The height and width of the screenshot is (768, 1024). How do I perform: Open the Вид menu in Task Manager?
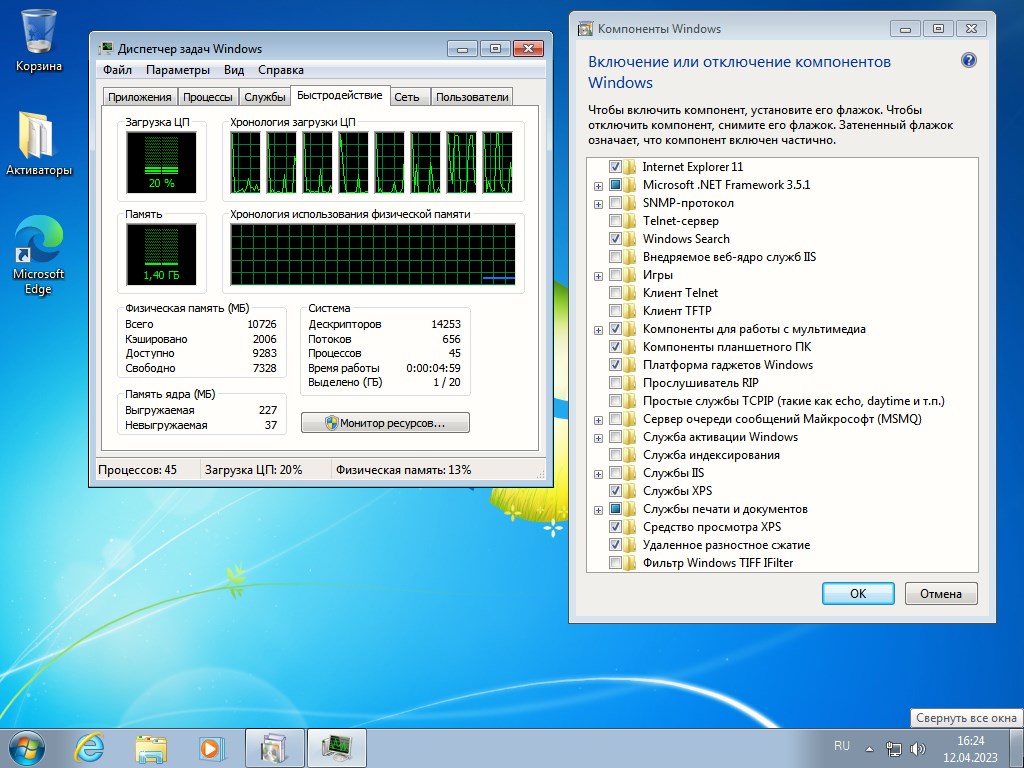(x=234, y=70)
